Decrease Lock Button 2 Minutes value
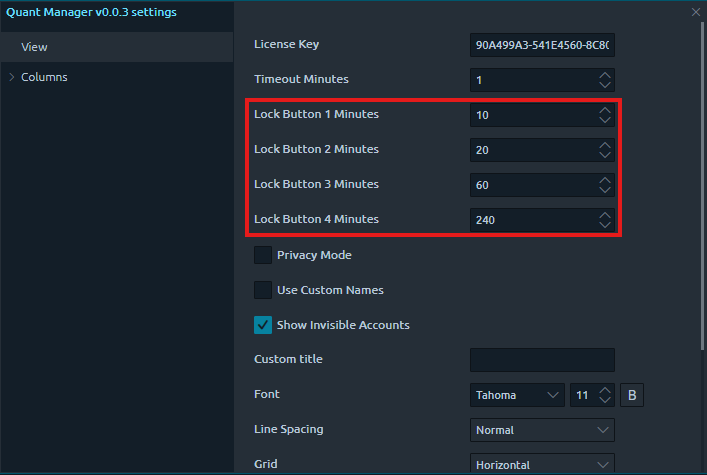 (604, 155)
